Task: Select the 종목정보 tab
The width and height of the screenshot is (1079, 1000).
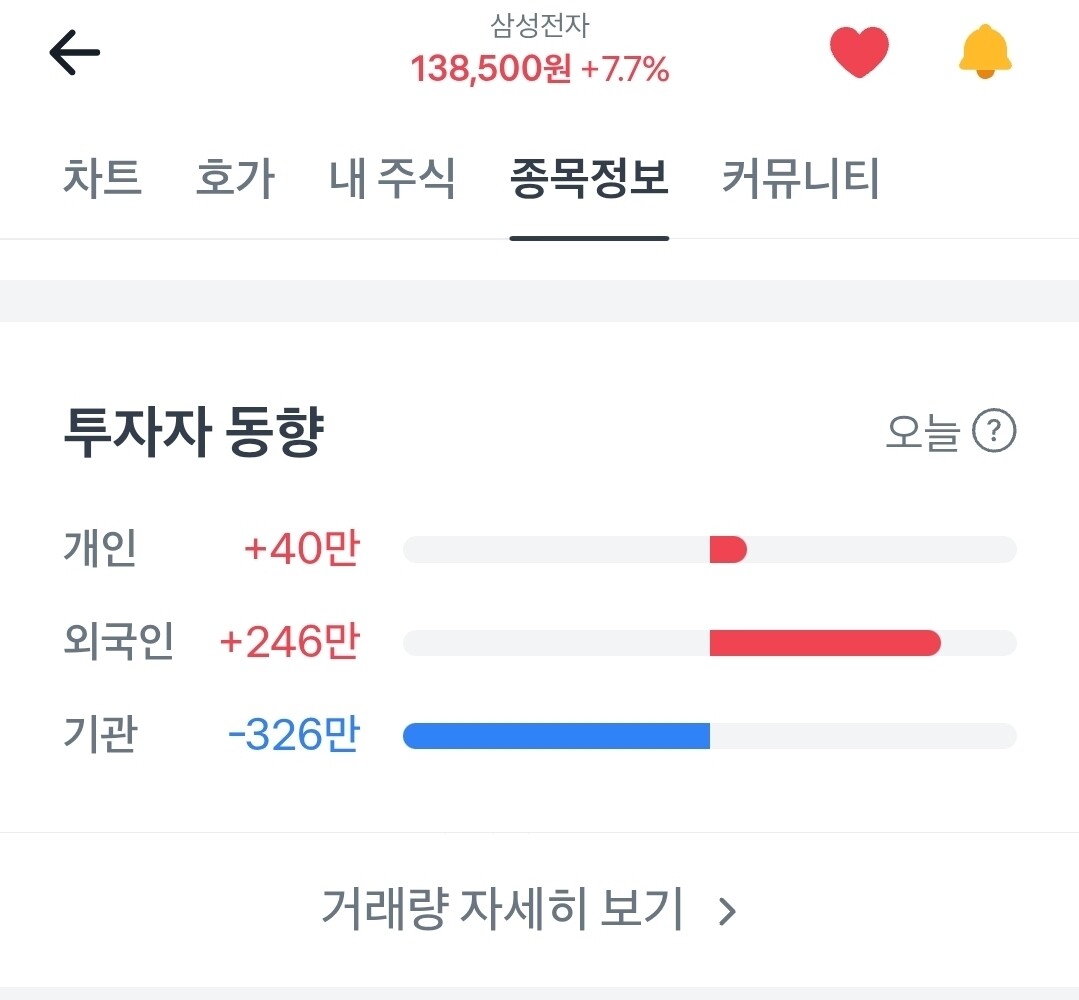Action: point(589,178)
